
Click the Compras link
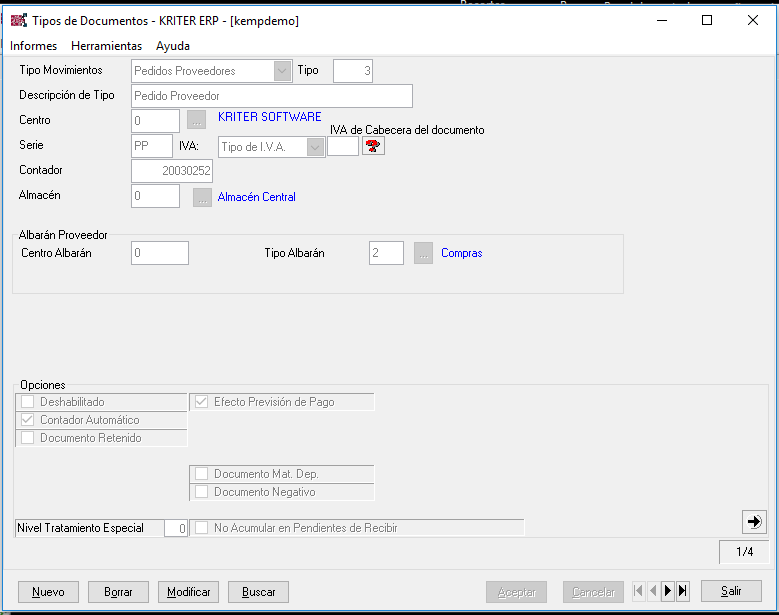(x=462, y=253)
